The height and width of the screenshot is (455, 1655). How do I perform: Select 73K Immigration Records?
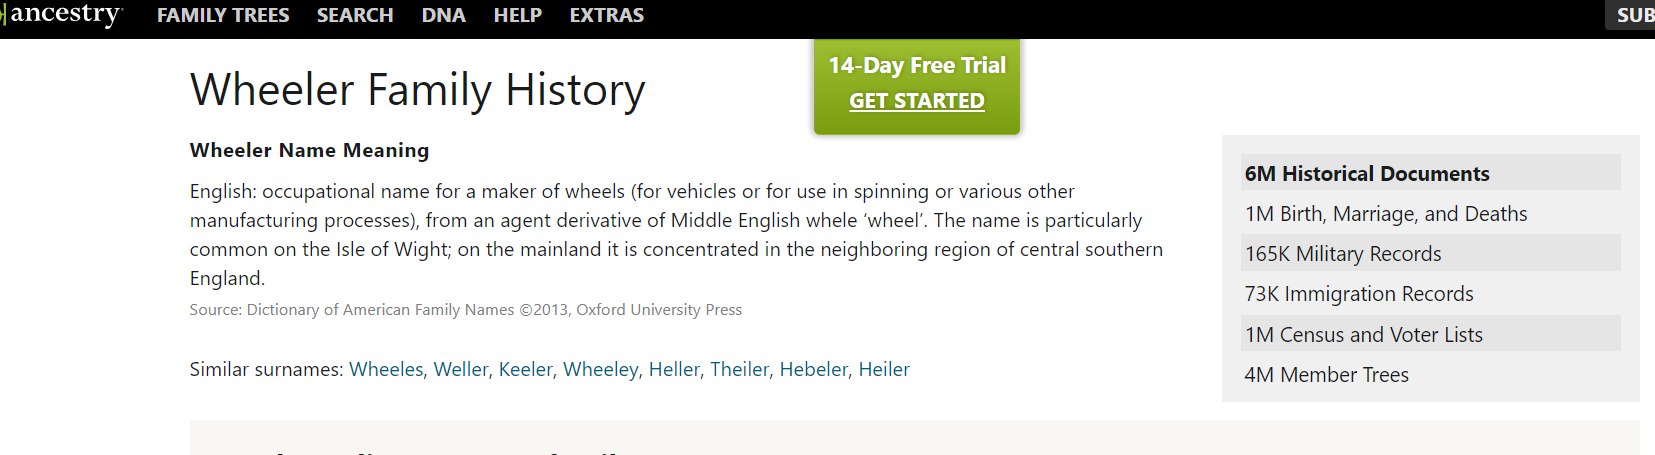[x=1431, y=293]
